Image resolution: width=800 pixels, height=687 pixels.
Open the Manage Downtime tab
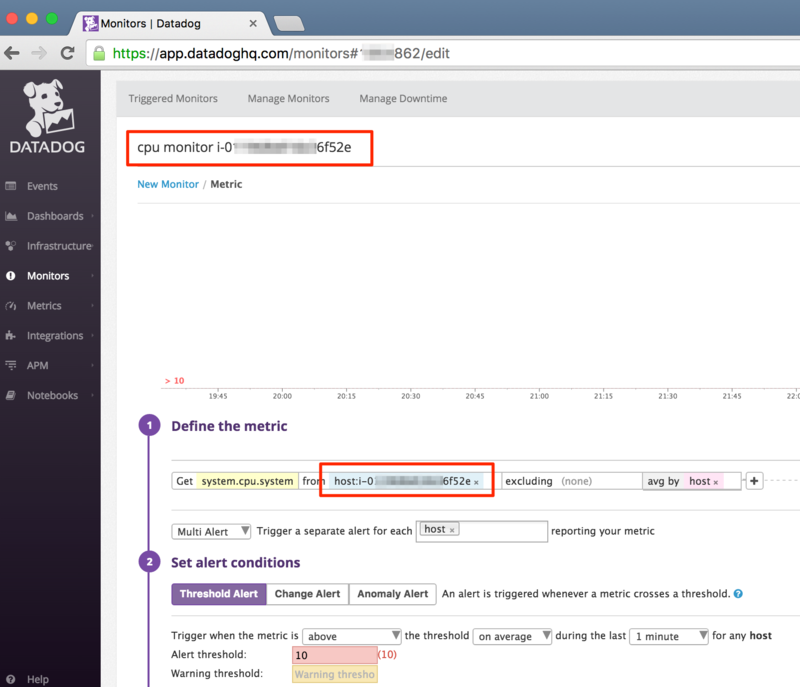pos(403,98)
